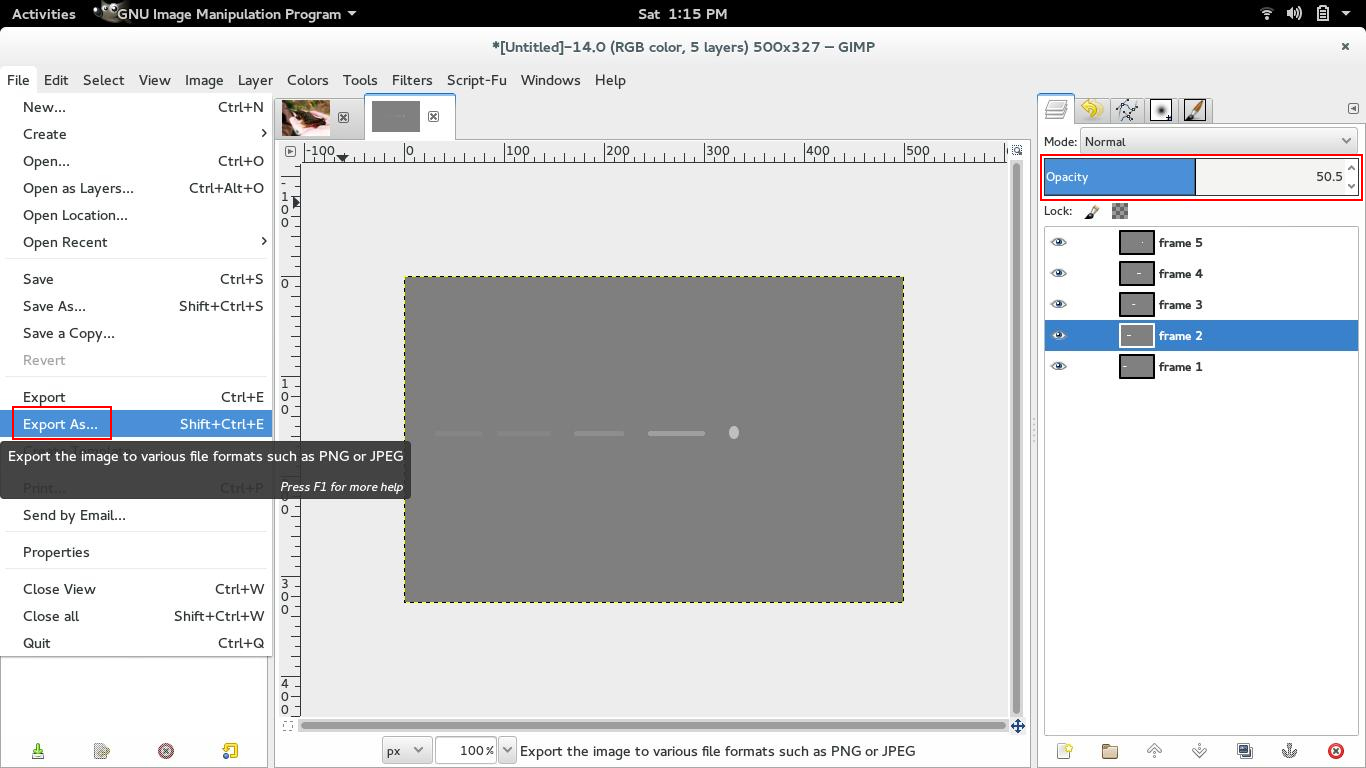Screen dimensions: 1366x768
Task: Duplicate the selected layer icon
Action: [x=1244, y=751]
